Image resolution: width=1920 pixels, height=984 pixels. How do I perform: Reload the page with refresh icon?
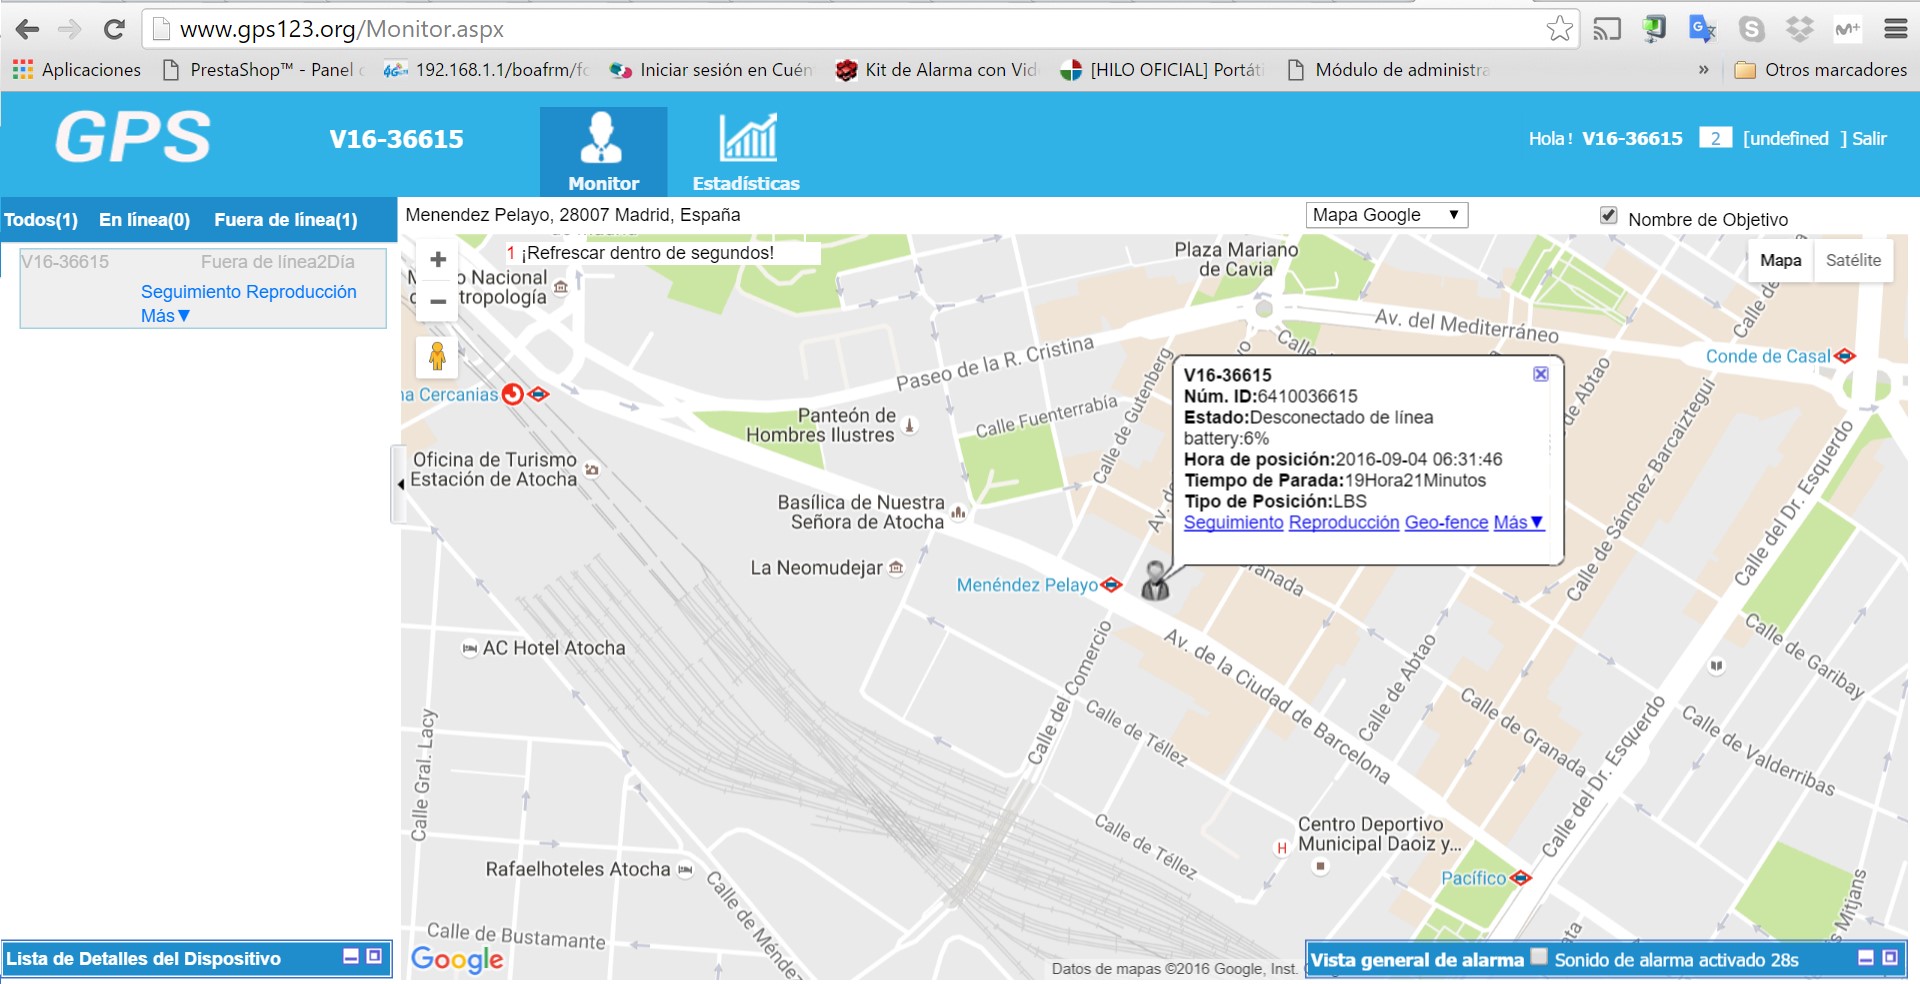click(114, 29)
